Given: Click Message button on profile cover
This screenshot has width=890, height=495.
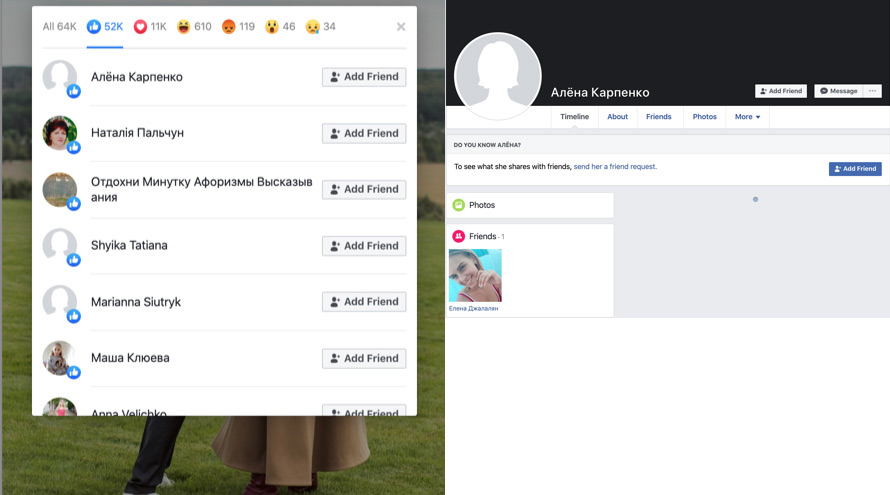Looking at the screenshot, I should pos(839,91).
